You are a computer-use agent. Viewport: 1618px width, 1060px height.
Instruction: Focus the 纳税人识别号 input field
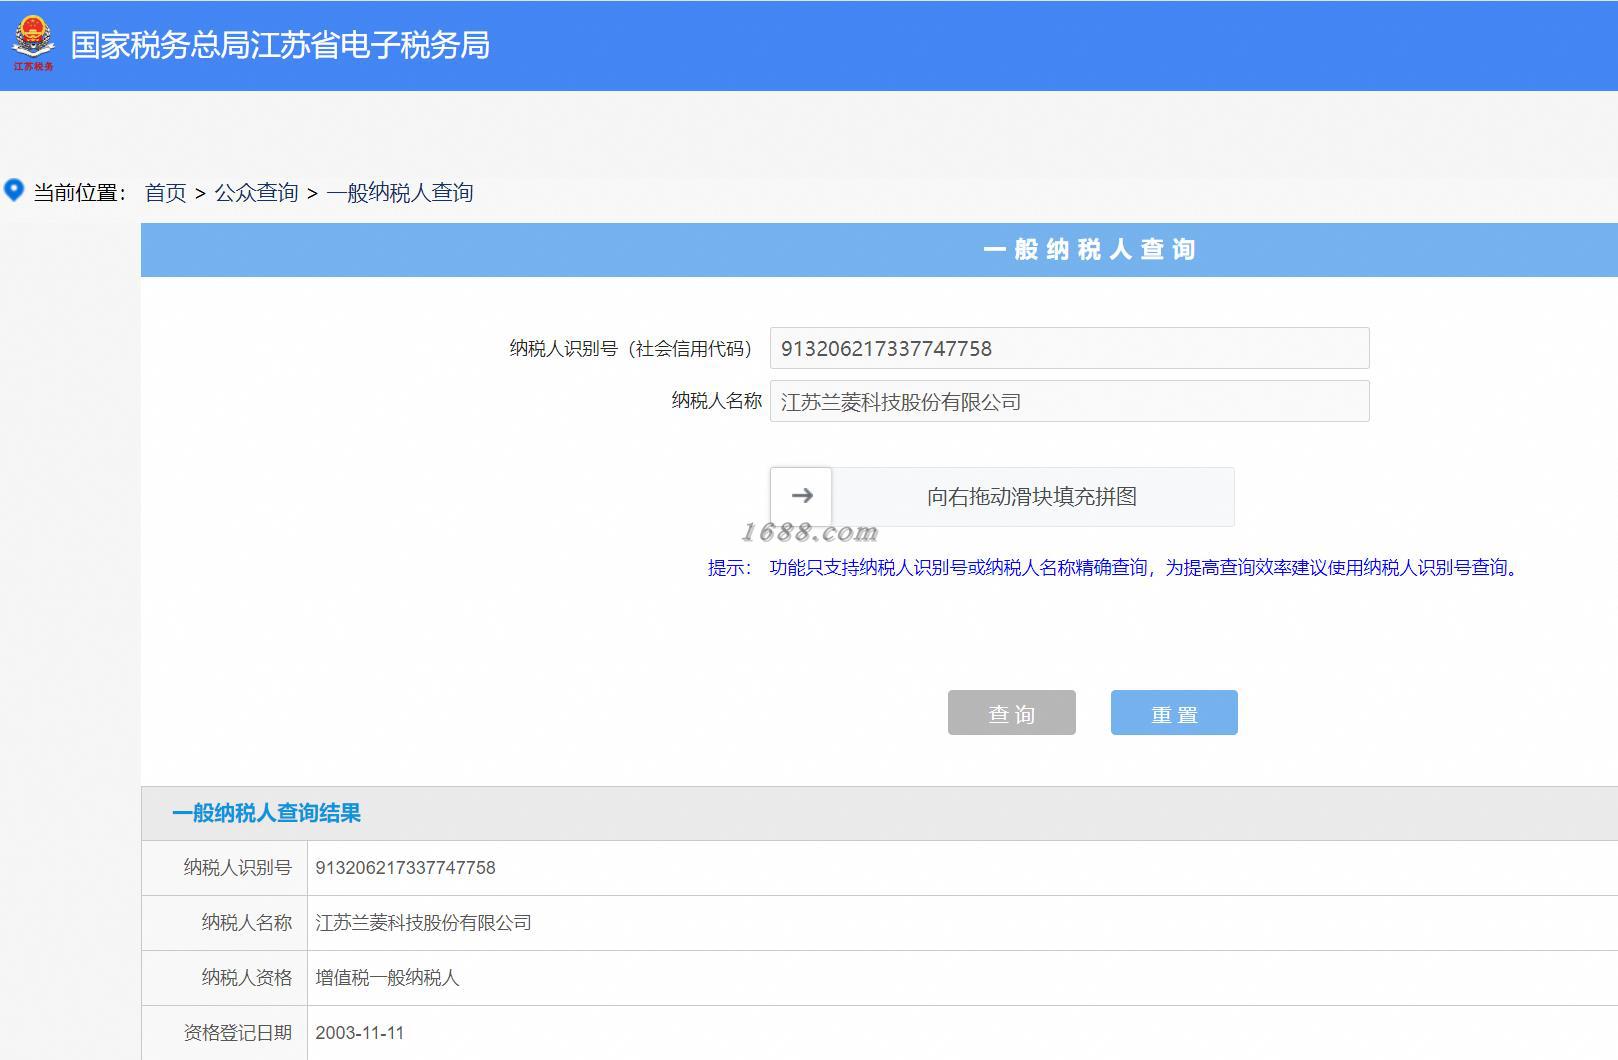(x=1069, y=348)
